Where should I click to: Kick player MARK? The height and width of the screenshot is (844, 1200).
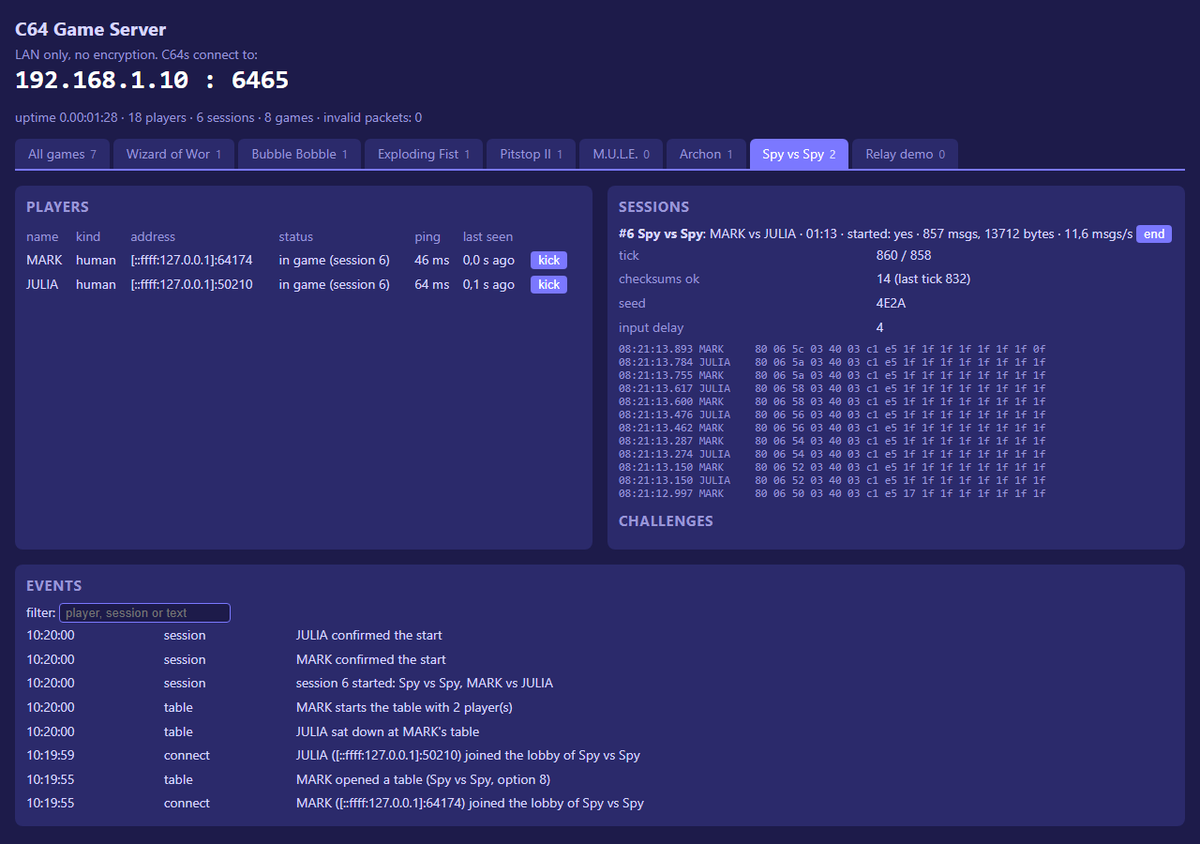[x=549, y=260]
